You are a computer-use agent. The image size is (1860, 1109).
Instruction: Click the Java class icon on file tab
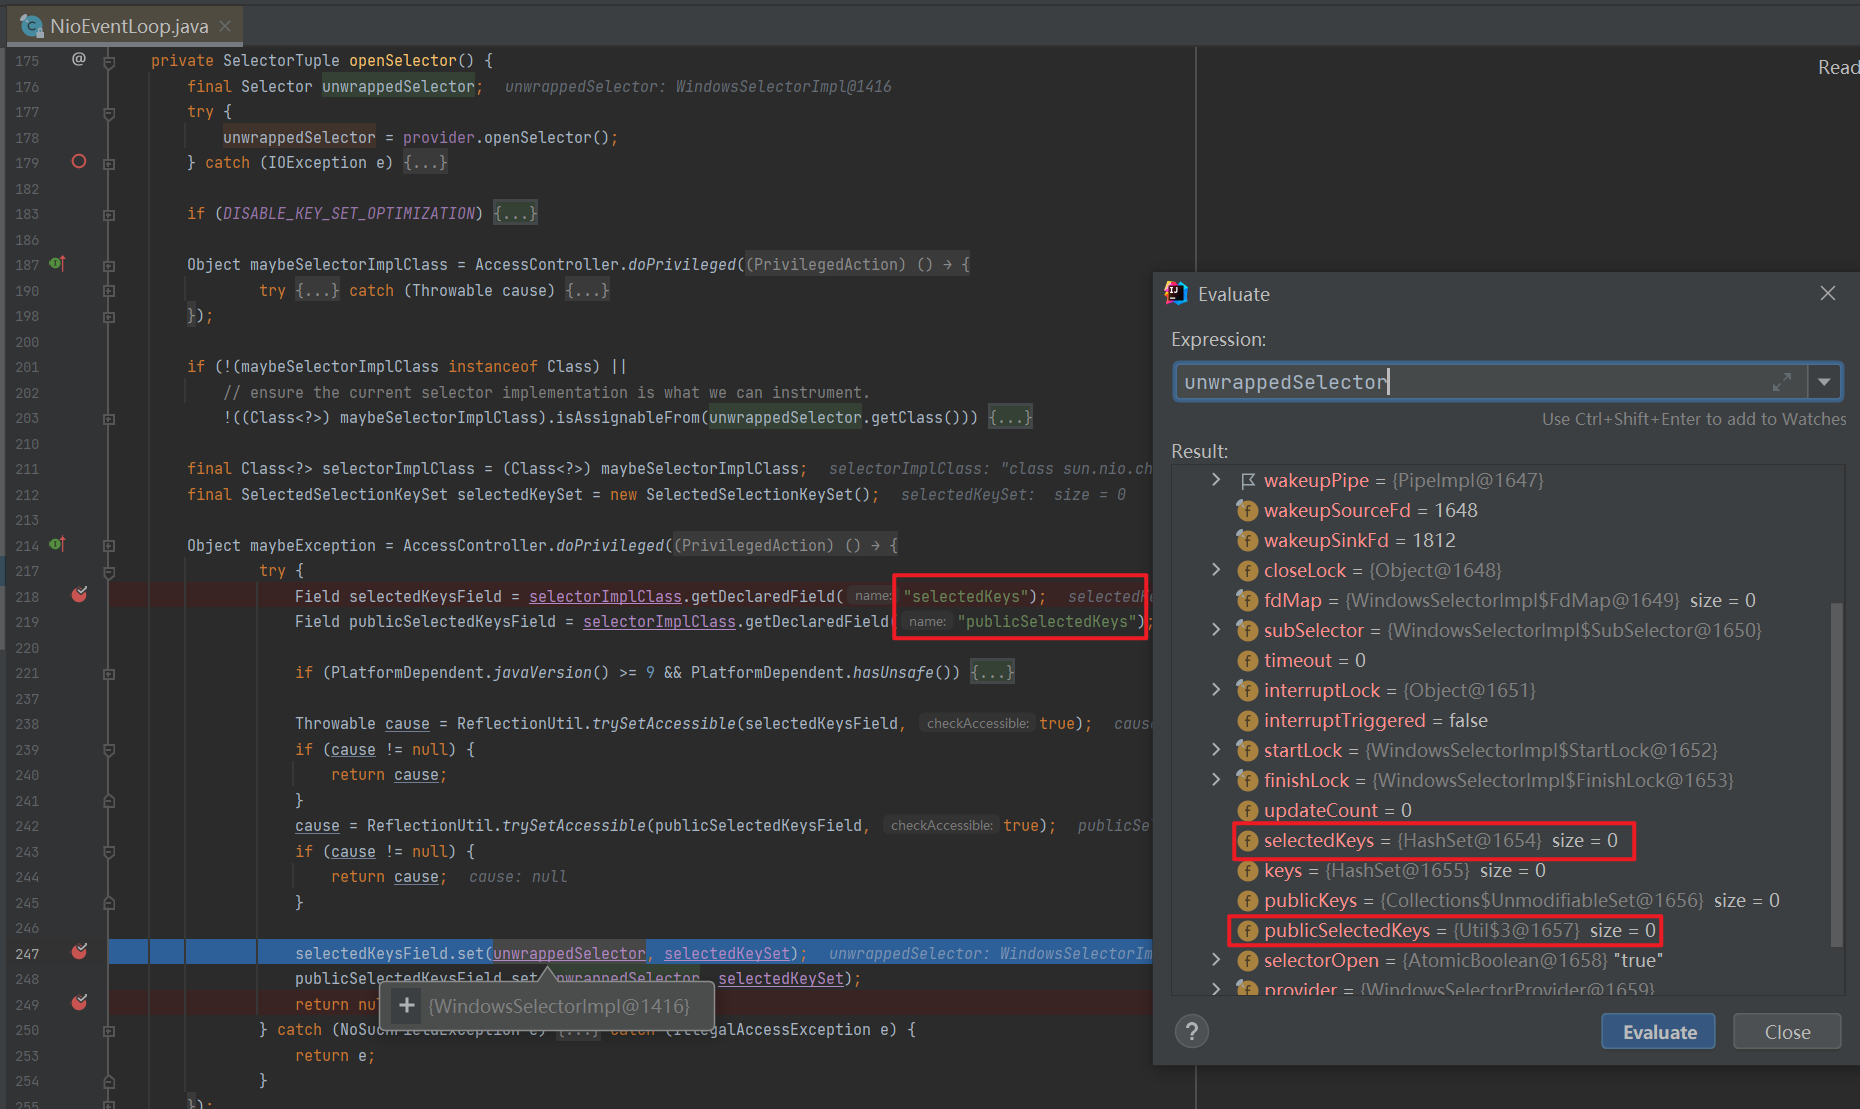pyautogui.click(x=31, y=26)
